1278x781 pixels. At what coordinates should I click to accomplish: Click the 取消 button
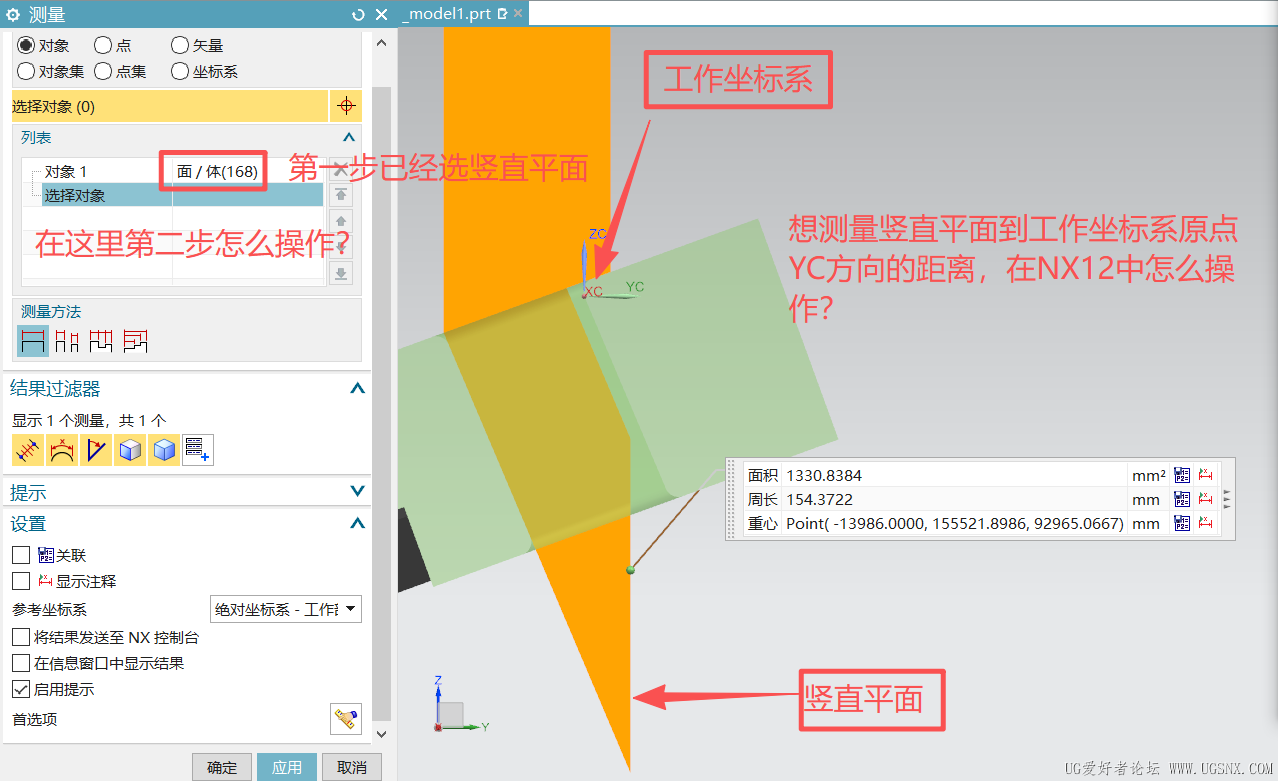pos(352,767)
